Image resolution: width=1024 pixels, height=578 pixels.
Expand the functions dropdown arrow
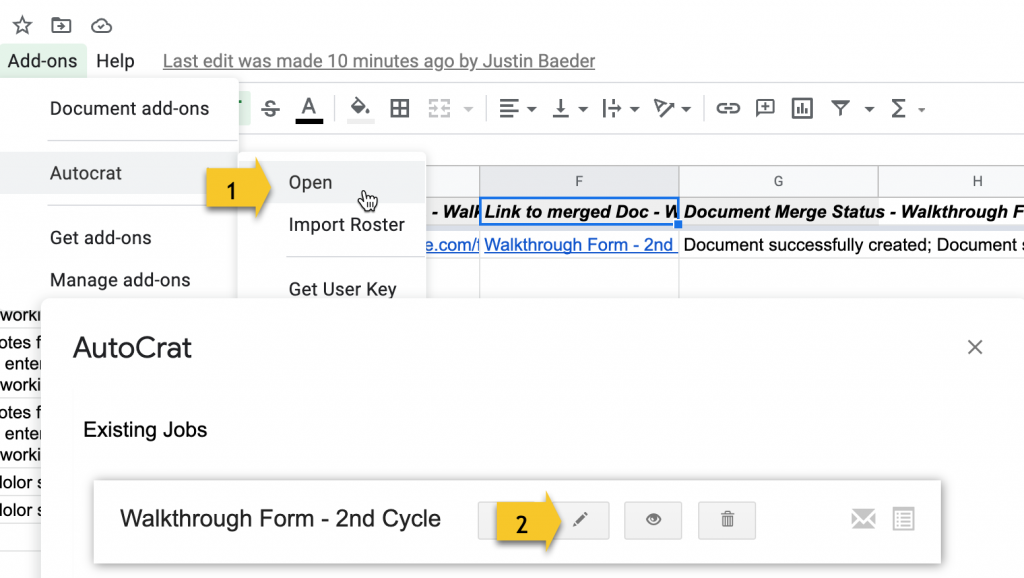921,110
